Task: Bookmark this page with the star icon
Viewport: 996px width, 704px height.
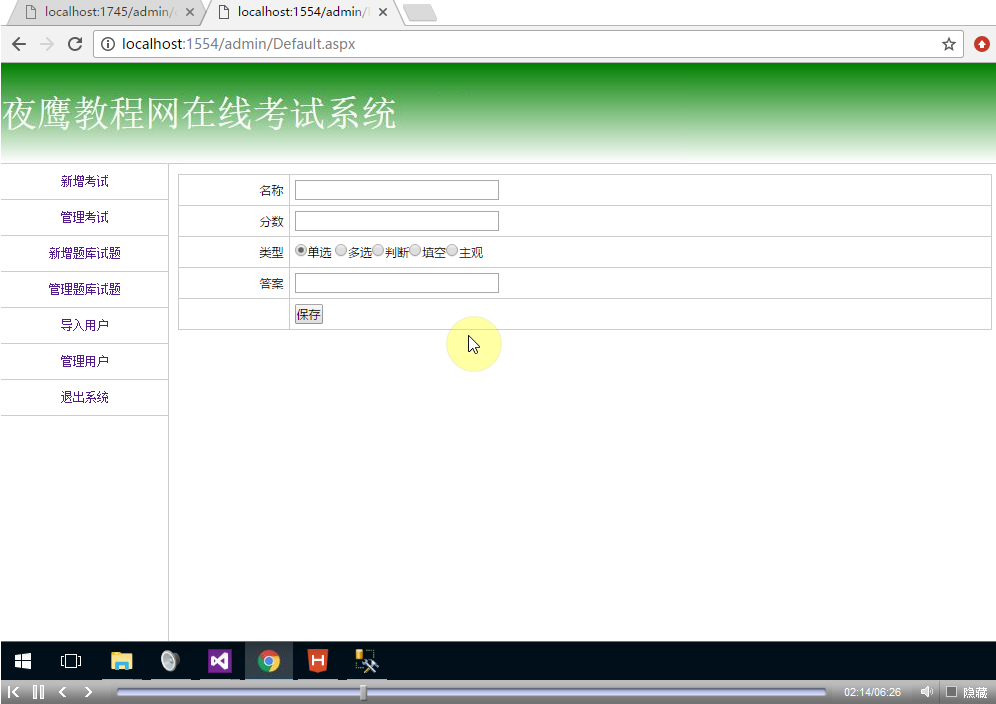Action: tap(948, 44)
